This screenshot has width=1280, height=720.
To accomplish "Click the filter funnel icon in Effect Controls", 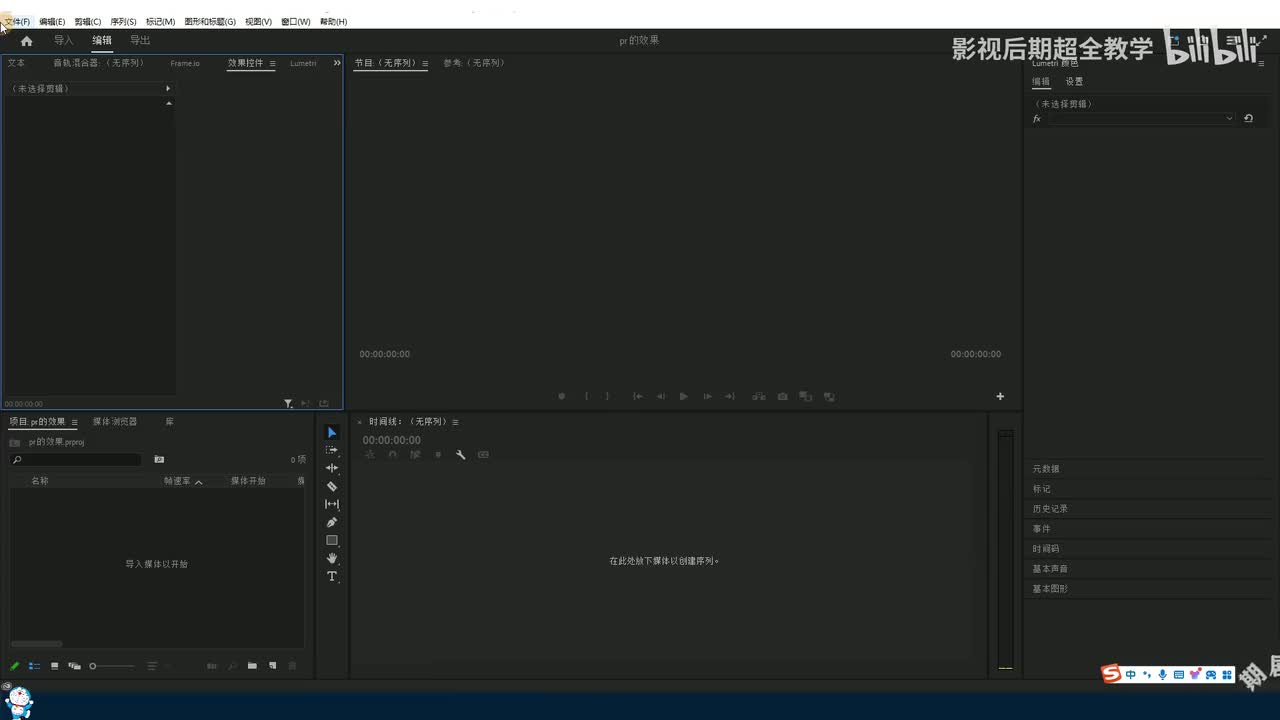I will coord(288,403).
